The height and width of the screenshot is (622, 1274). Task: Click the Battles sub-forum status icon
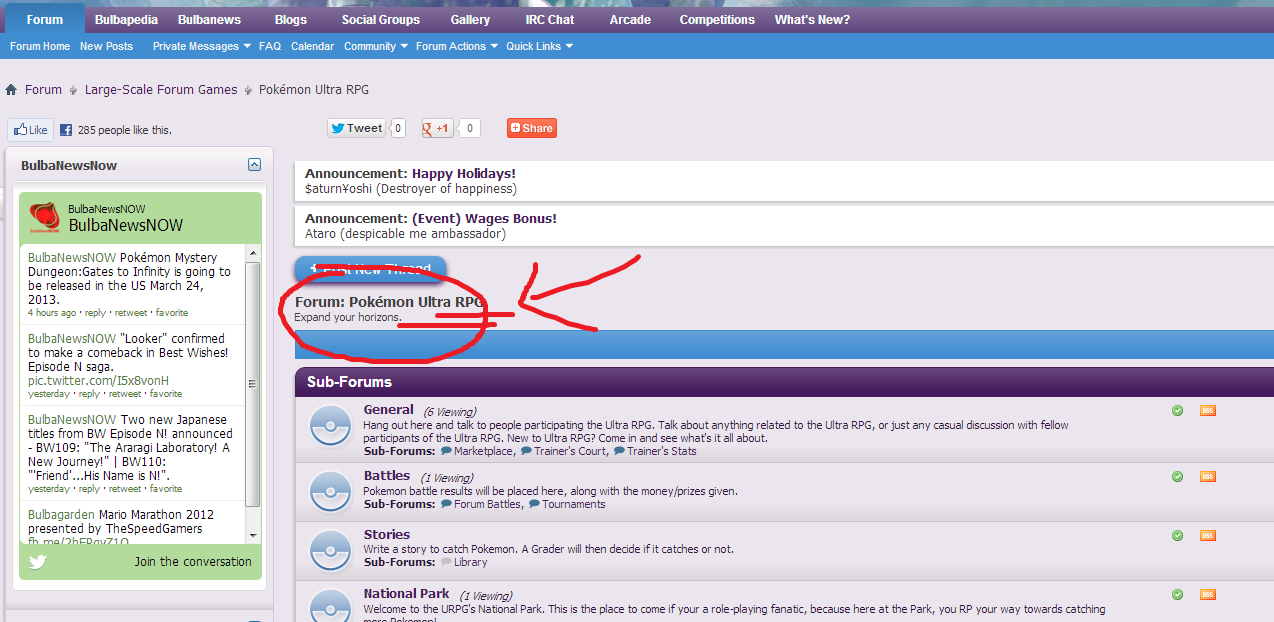(x=330, y=491)
